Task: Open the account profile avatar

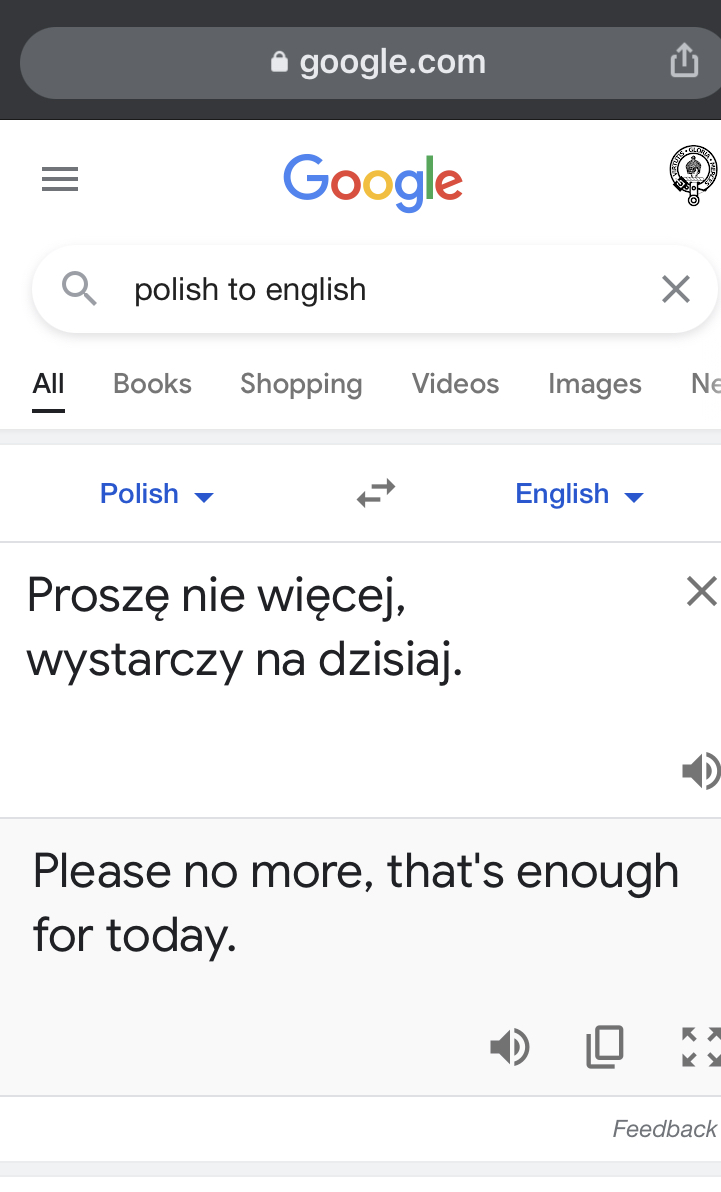Action: pyautogui.click(x=693, y=176)
